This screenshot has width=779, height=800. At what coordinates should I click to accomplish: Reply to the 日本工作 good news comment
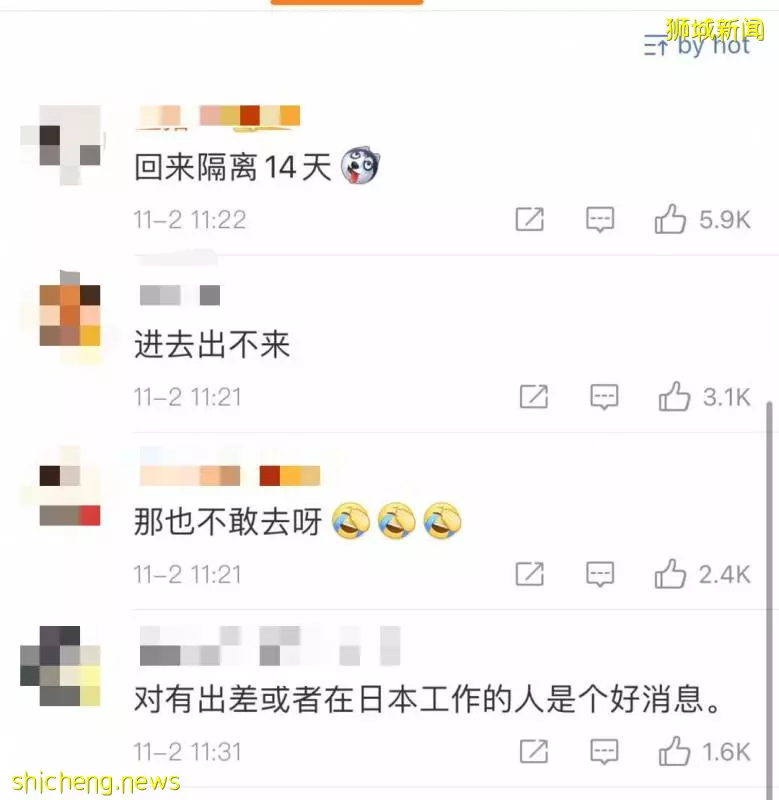(604, 752)
